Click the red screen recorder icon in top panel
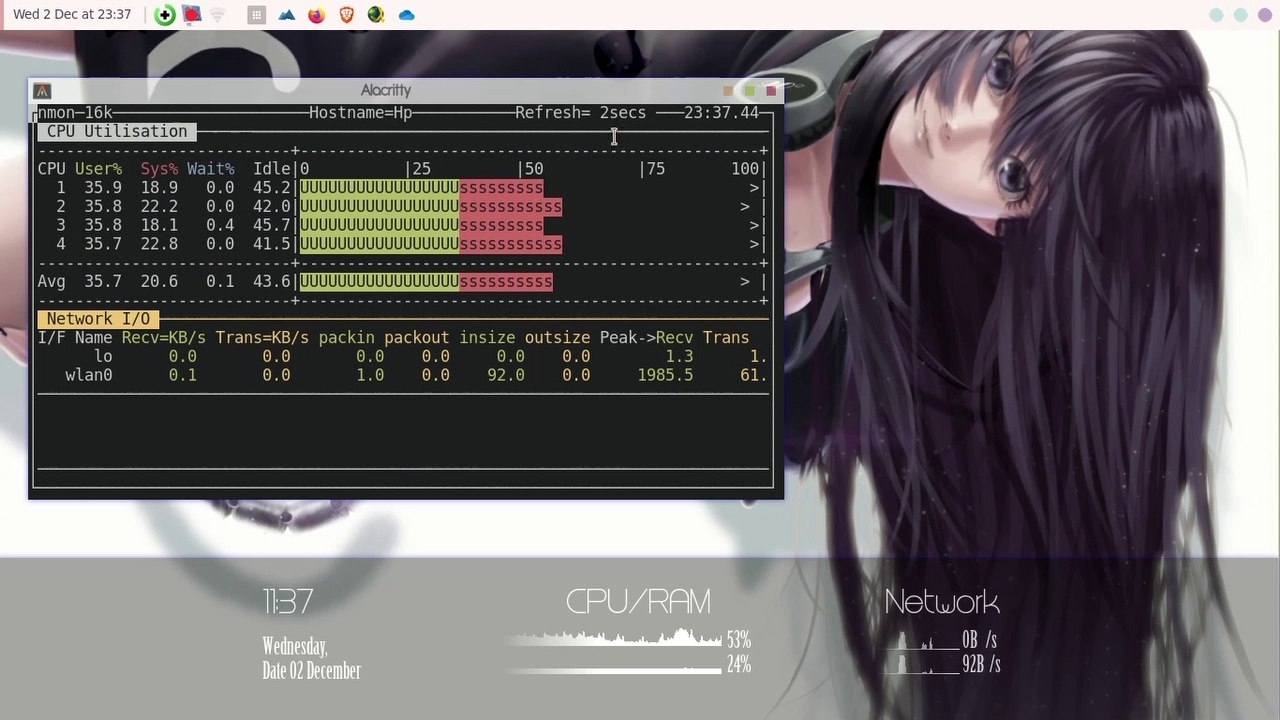 pyautogui.click(x=191, y=15)
